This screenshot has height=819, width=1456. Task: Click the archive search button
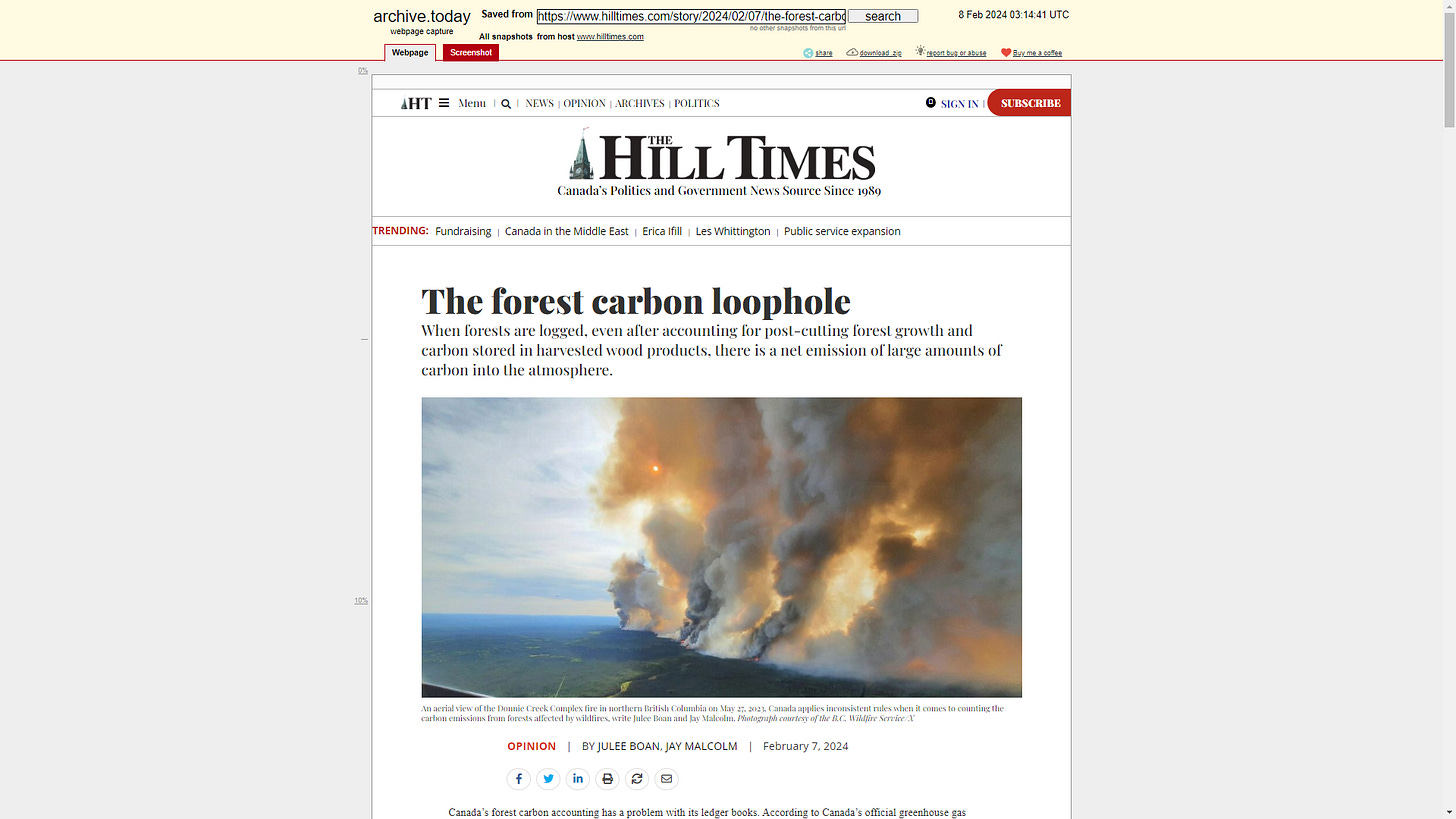point(883,16)
